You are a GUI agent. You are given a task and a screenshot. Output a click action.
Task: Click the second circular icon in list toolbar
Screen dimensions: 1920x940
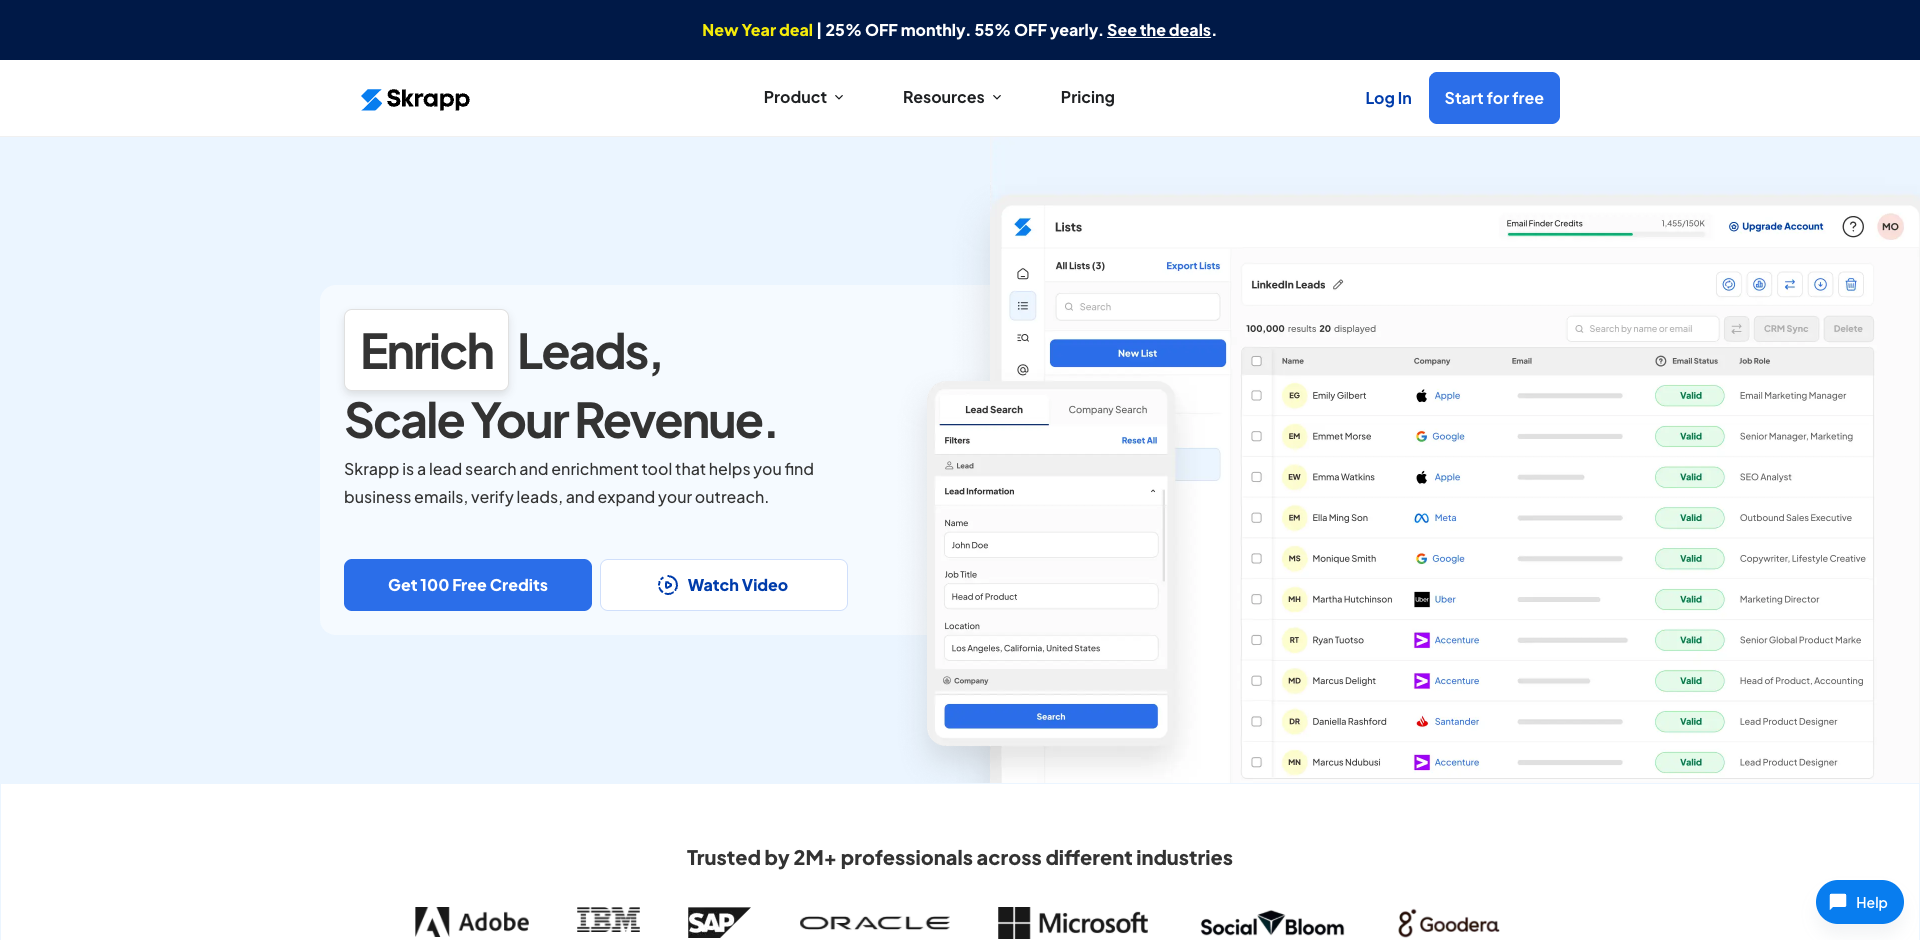1759,285
